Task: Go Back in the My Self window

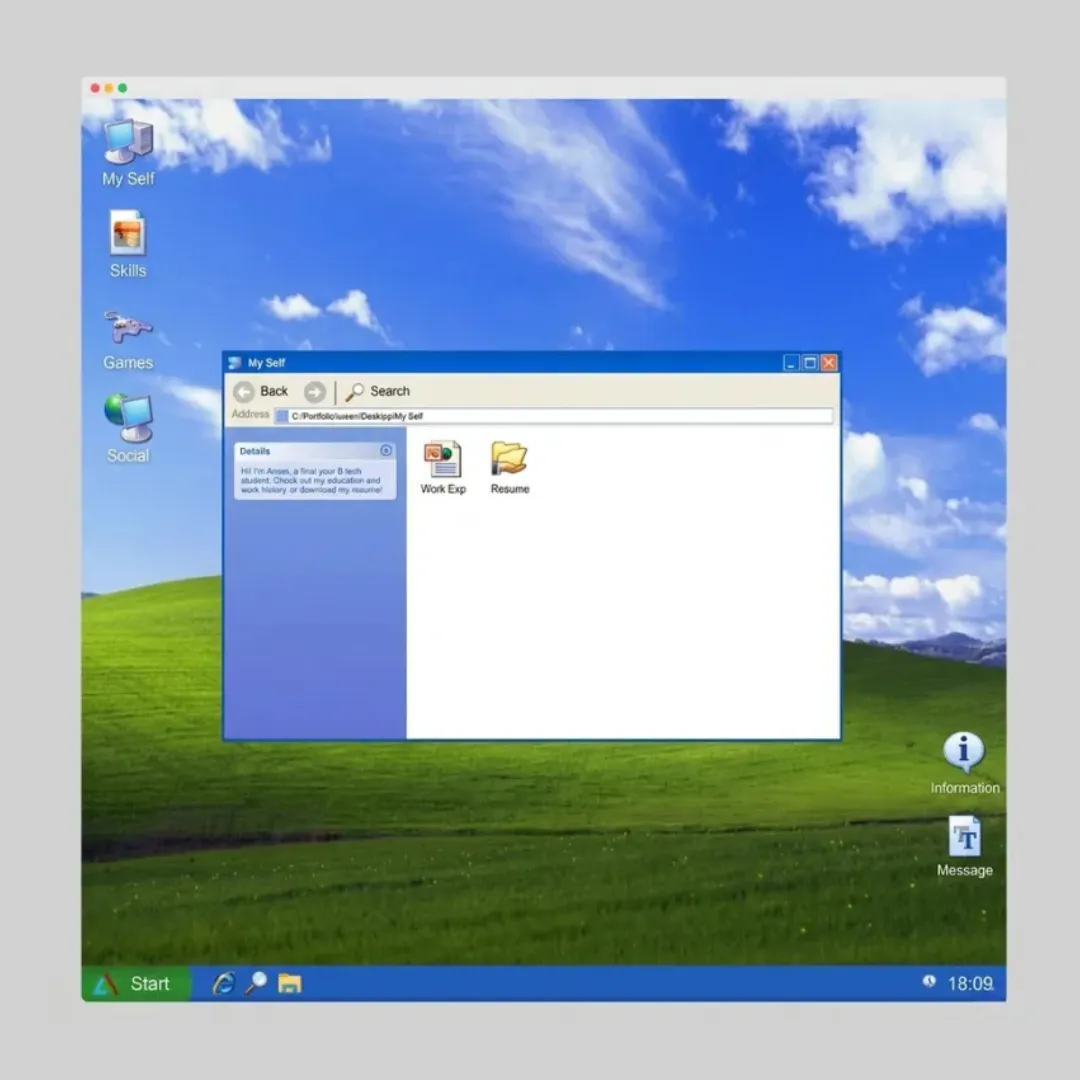Action: 261,391
